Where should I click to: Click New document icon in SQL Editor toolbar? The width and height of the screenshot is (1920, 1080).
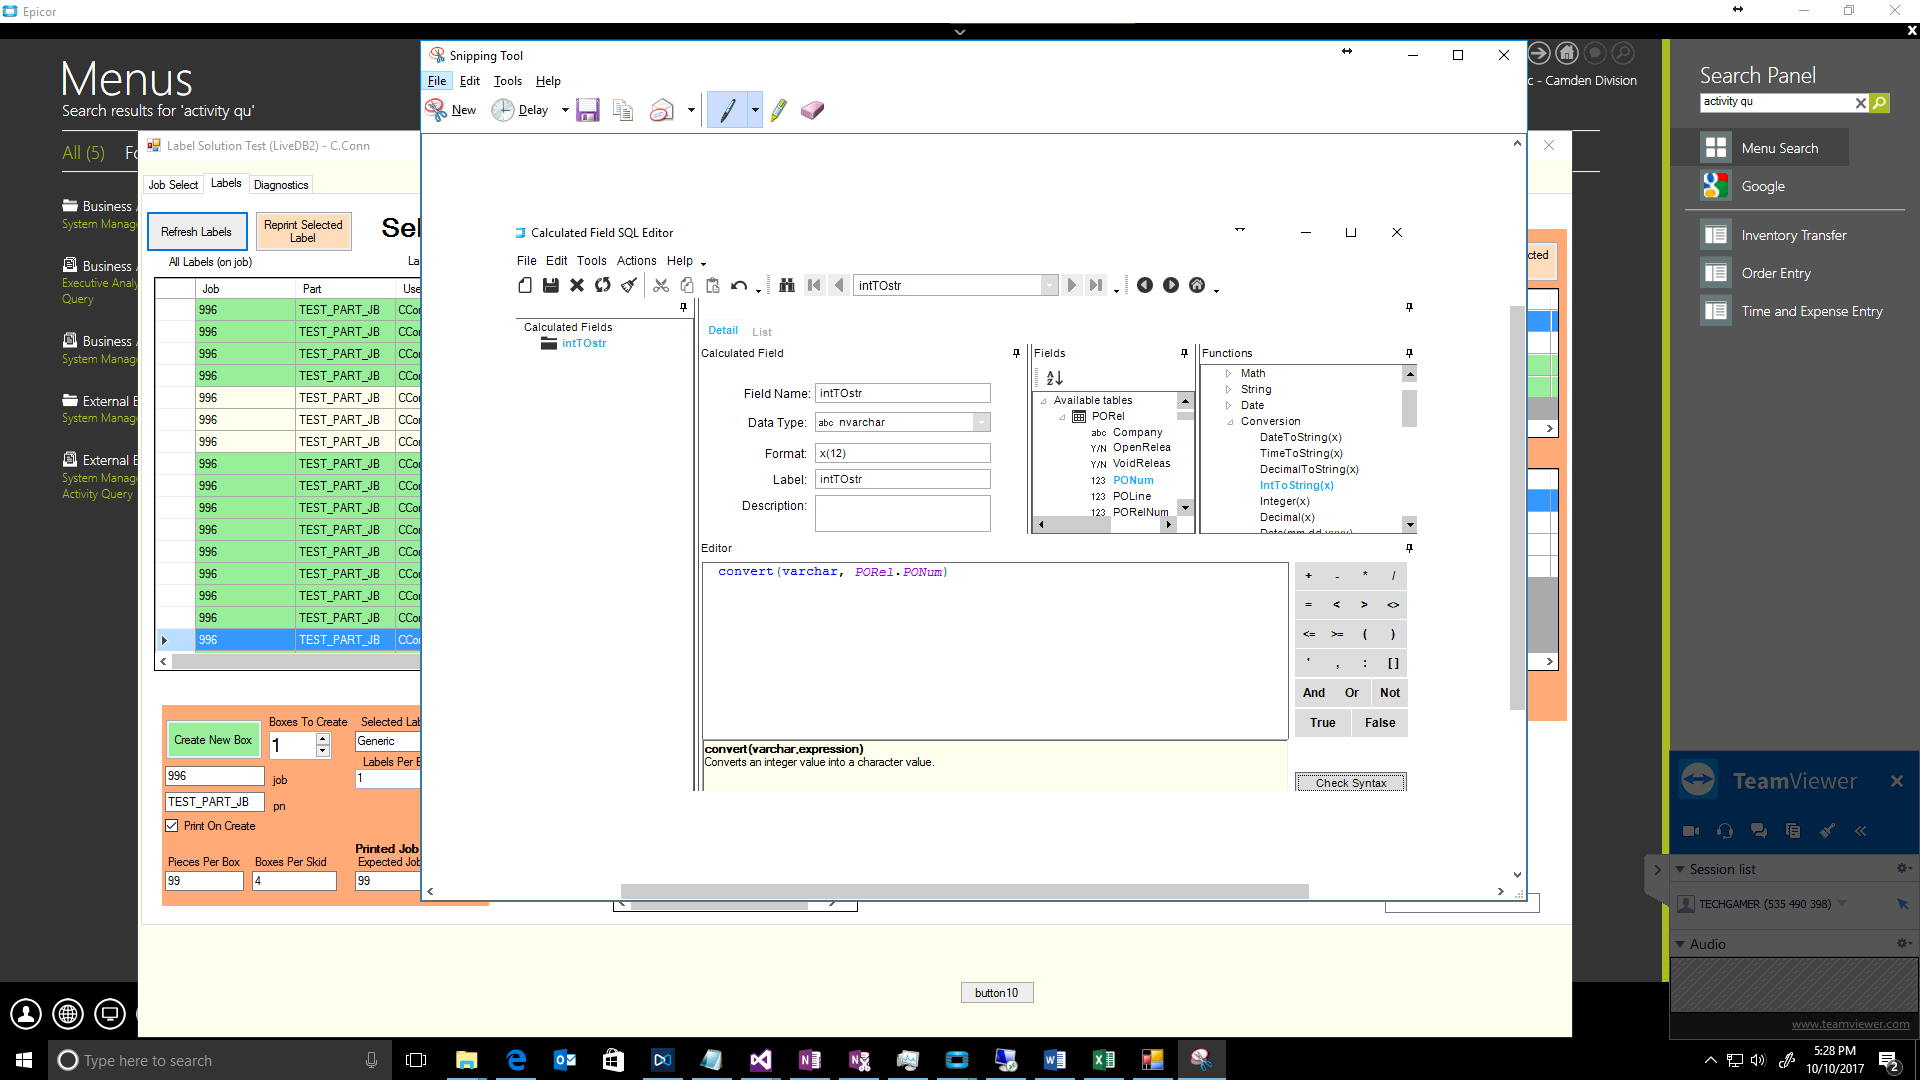point(525,285)
